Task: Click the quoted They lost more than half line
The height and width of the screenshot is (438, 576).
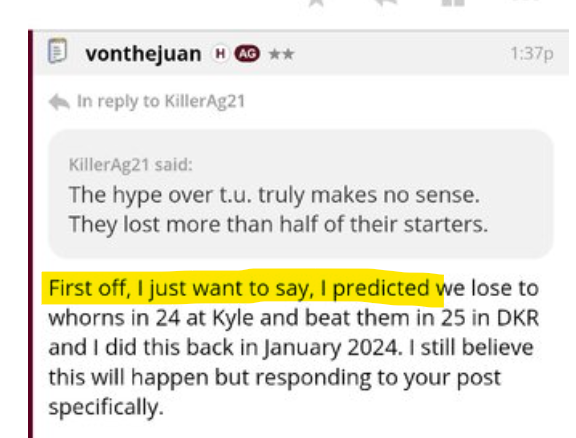Action: [x=278, y=224]
